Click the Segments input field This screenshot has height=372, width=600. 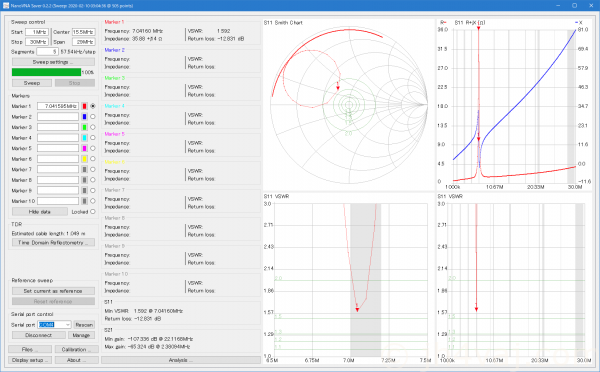[x=47, y=51]
